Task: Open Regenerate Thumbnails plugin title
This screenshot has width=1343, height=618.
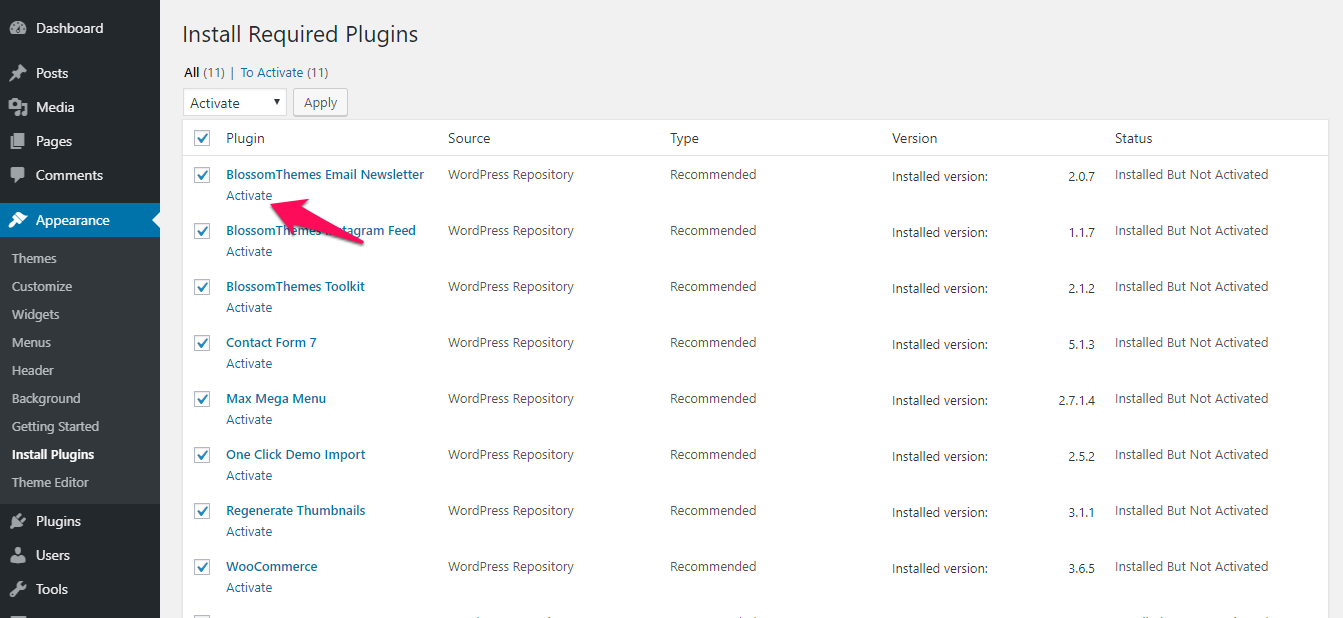Action: [296, 510]
